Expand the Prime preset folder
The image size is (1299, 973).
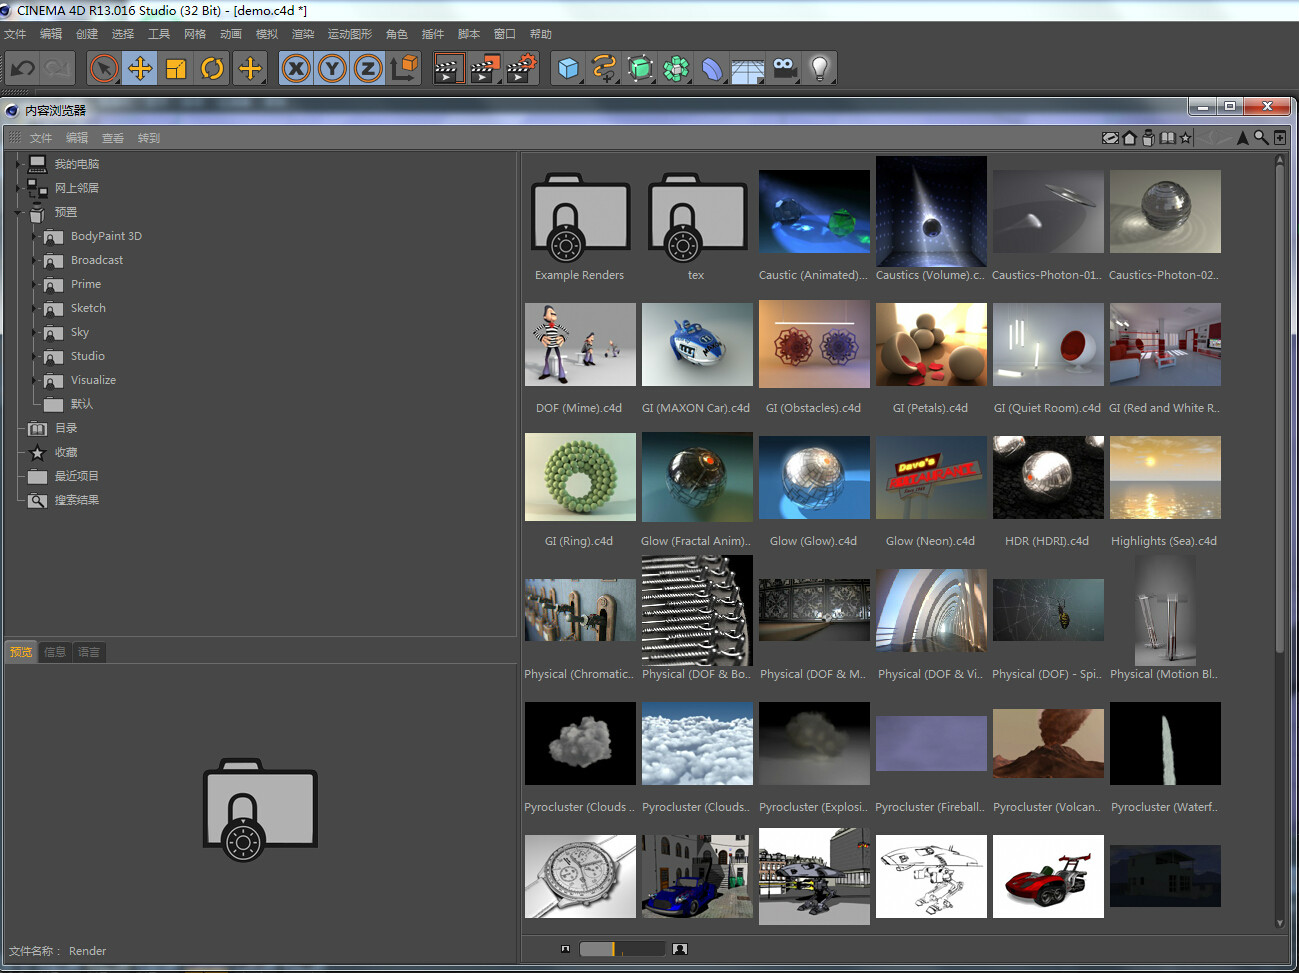34,284
